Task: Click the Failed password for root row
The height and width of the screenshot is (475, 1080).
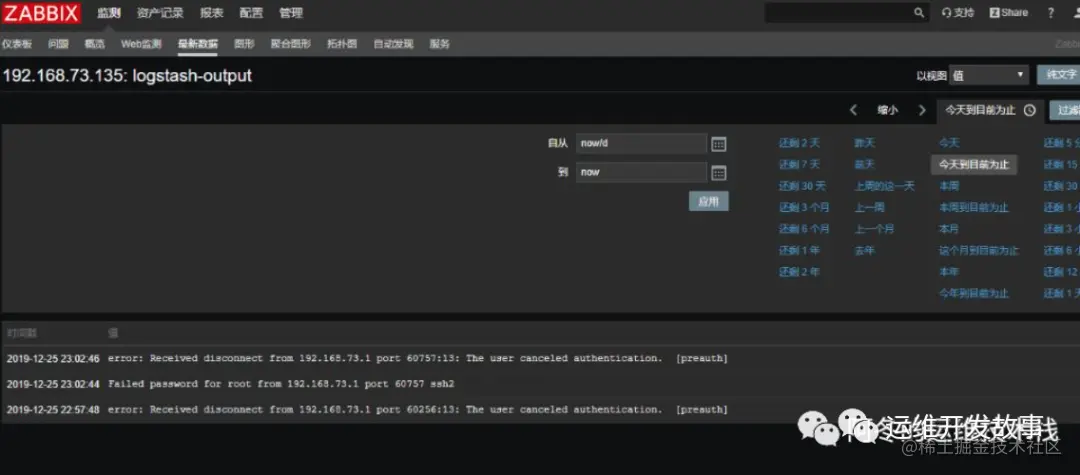Action: coord(540,383)
